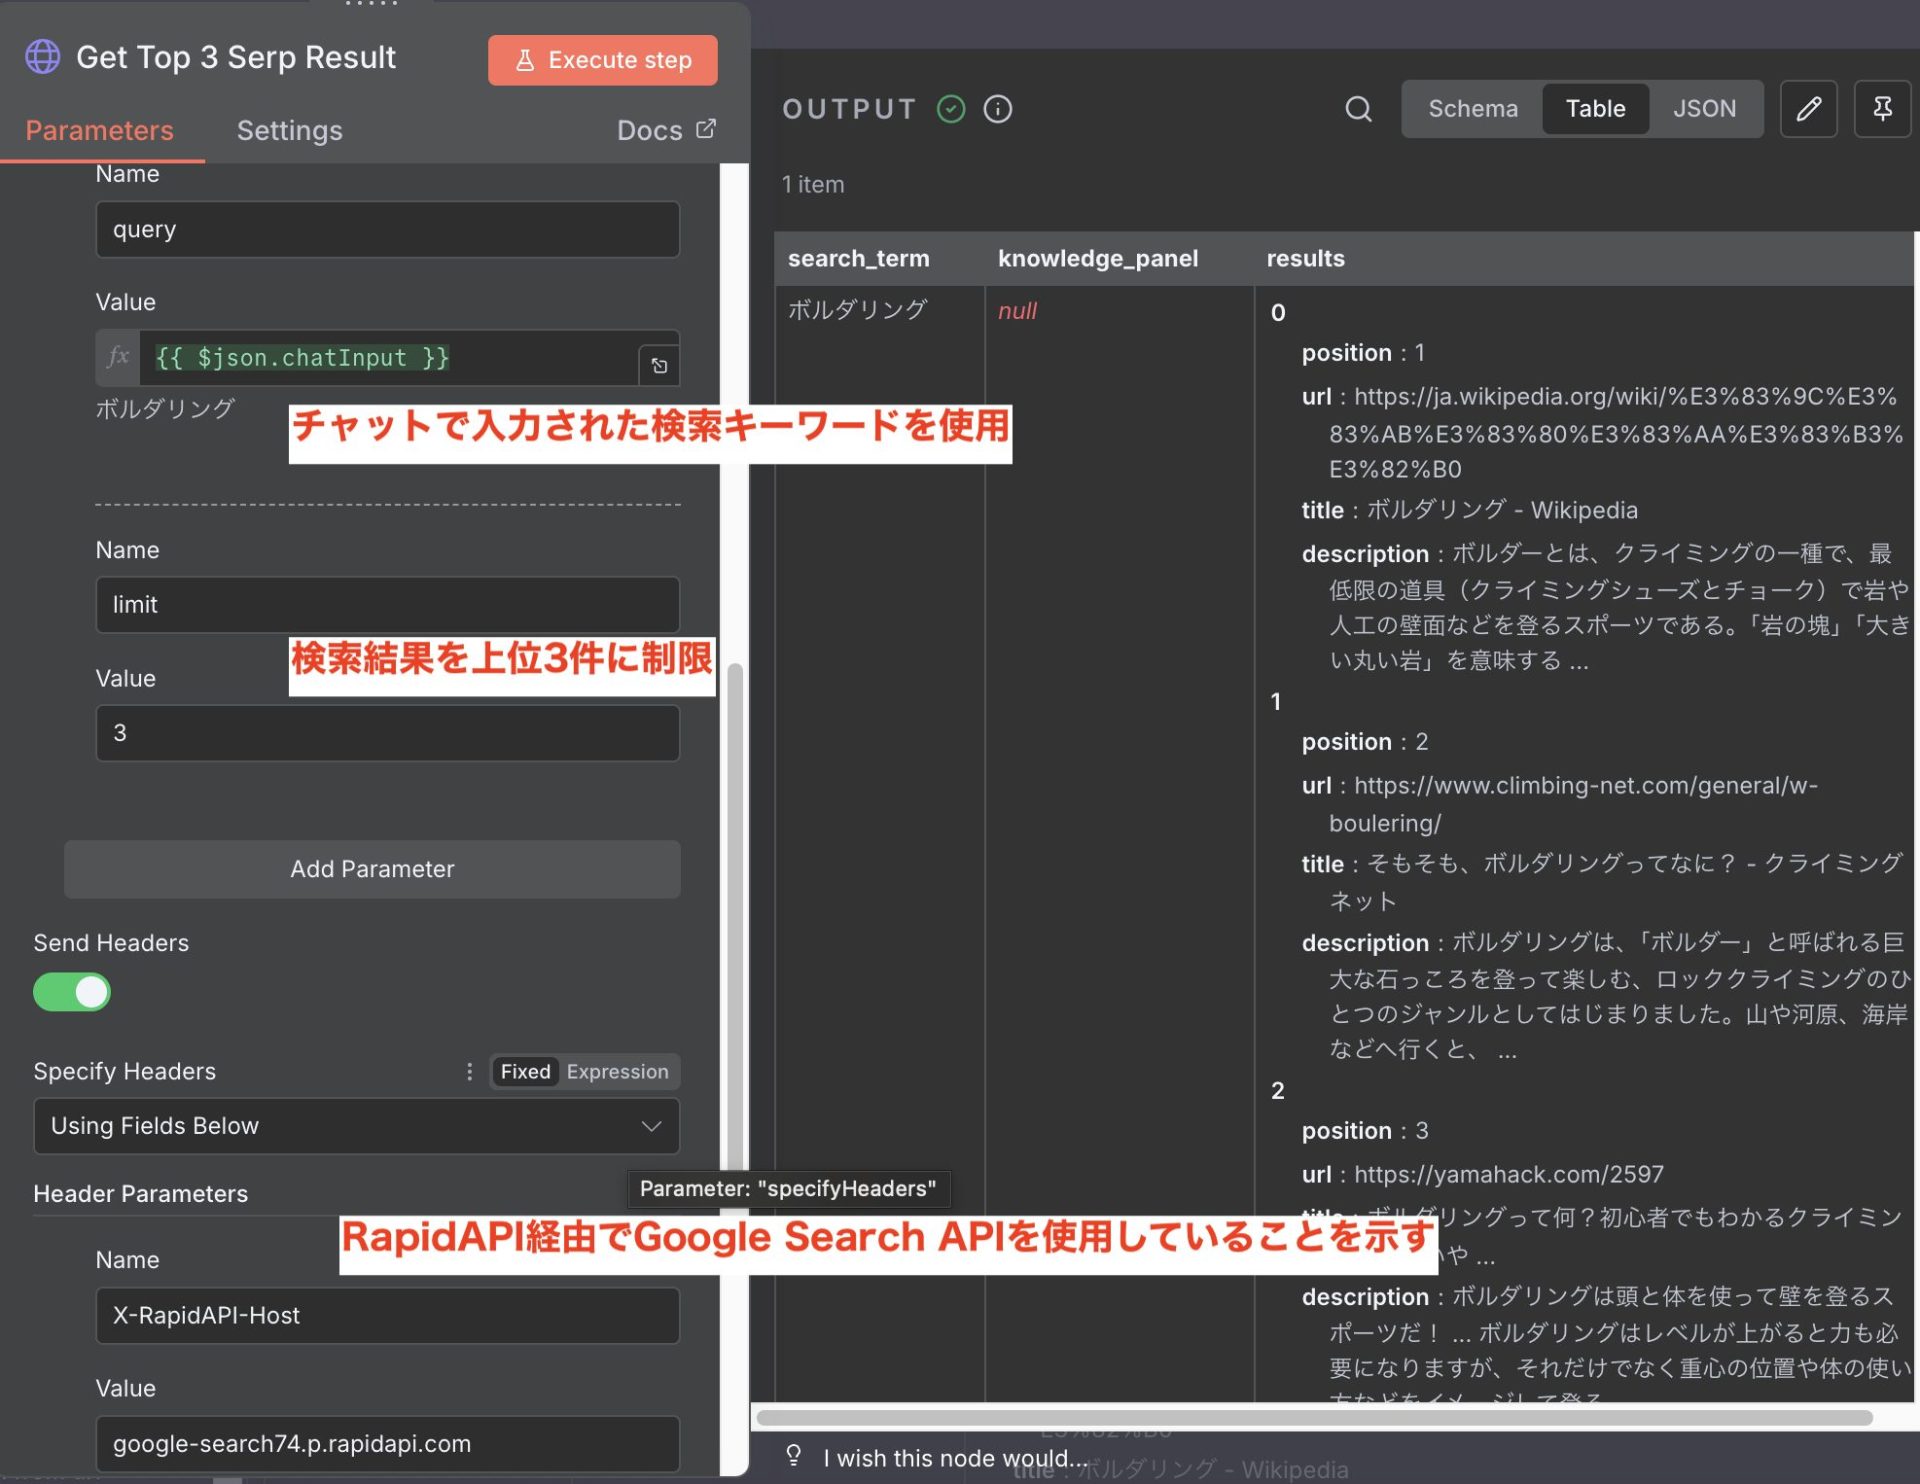Switch output view to Schema
The image size is (1920, 1484).
pyautogui.click(x=1472, y=109)
